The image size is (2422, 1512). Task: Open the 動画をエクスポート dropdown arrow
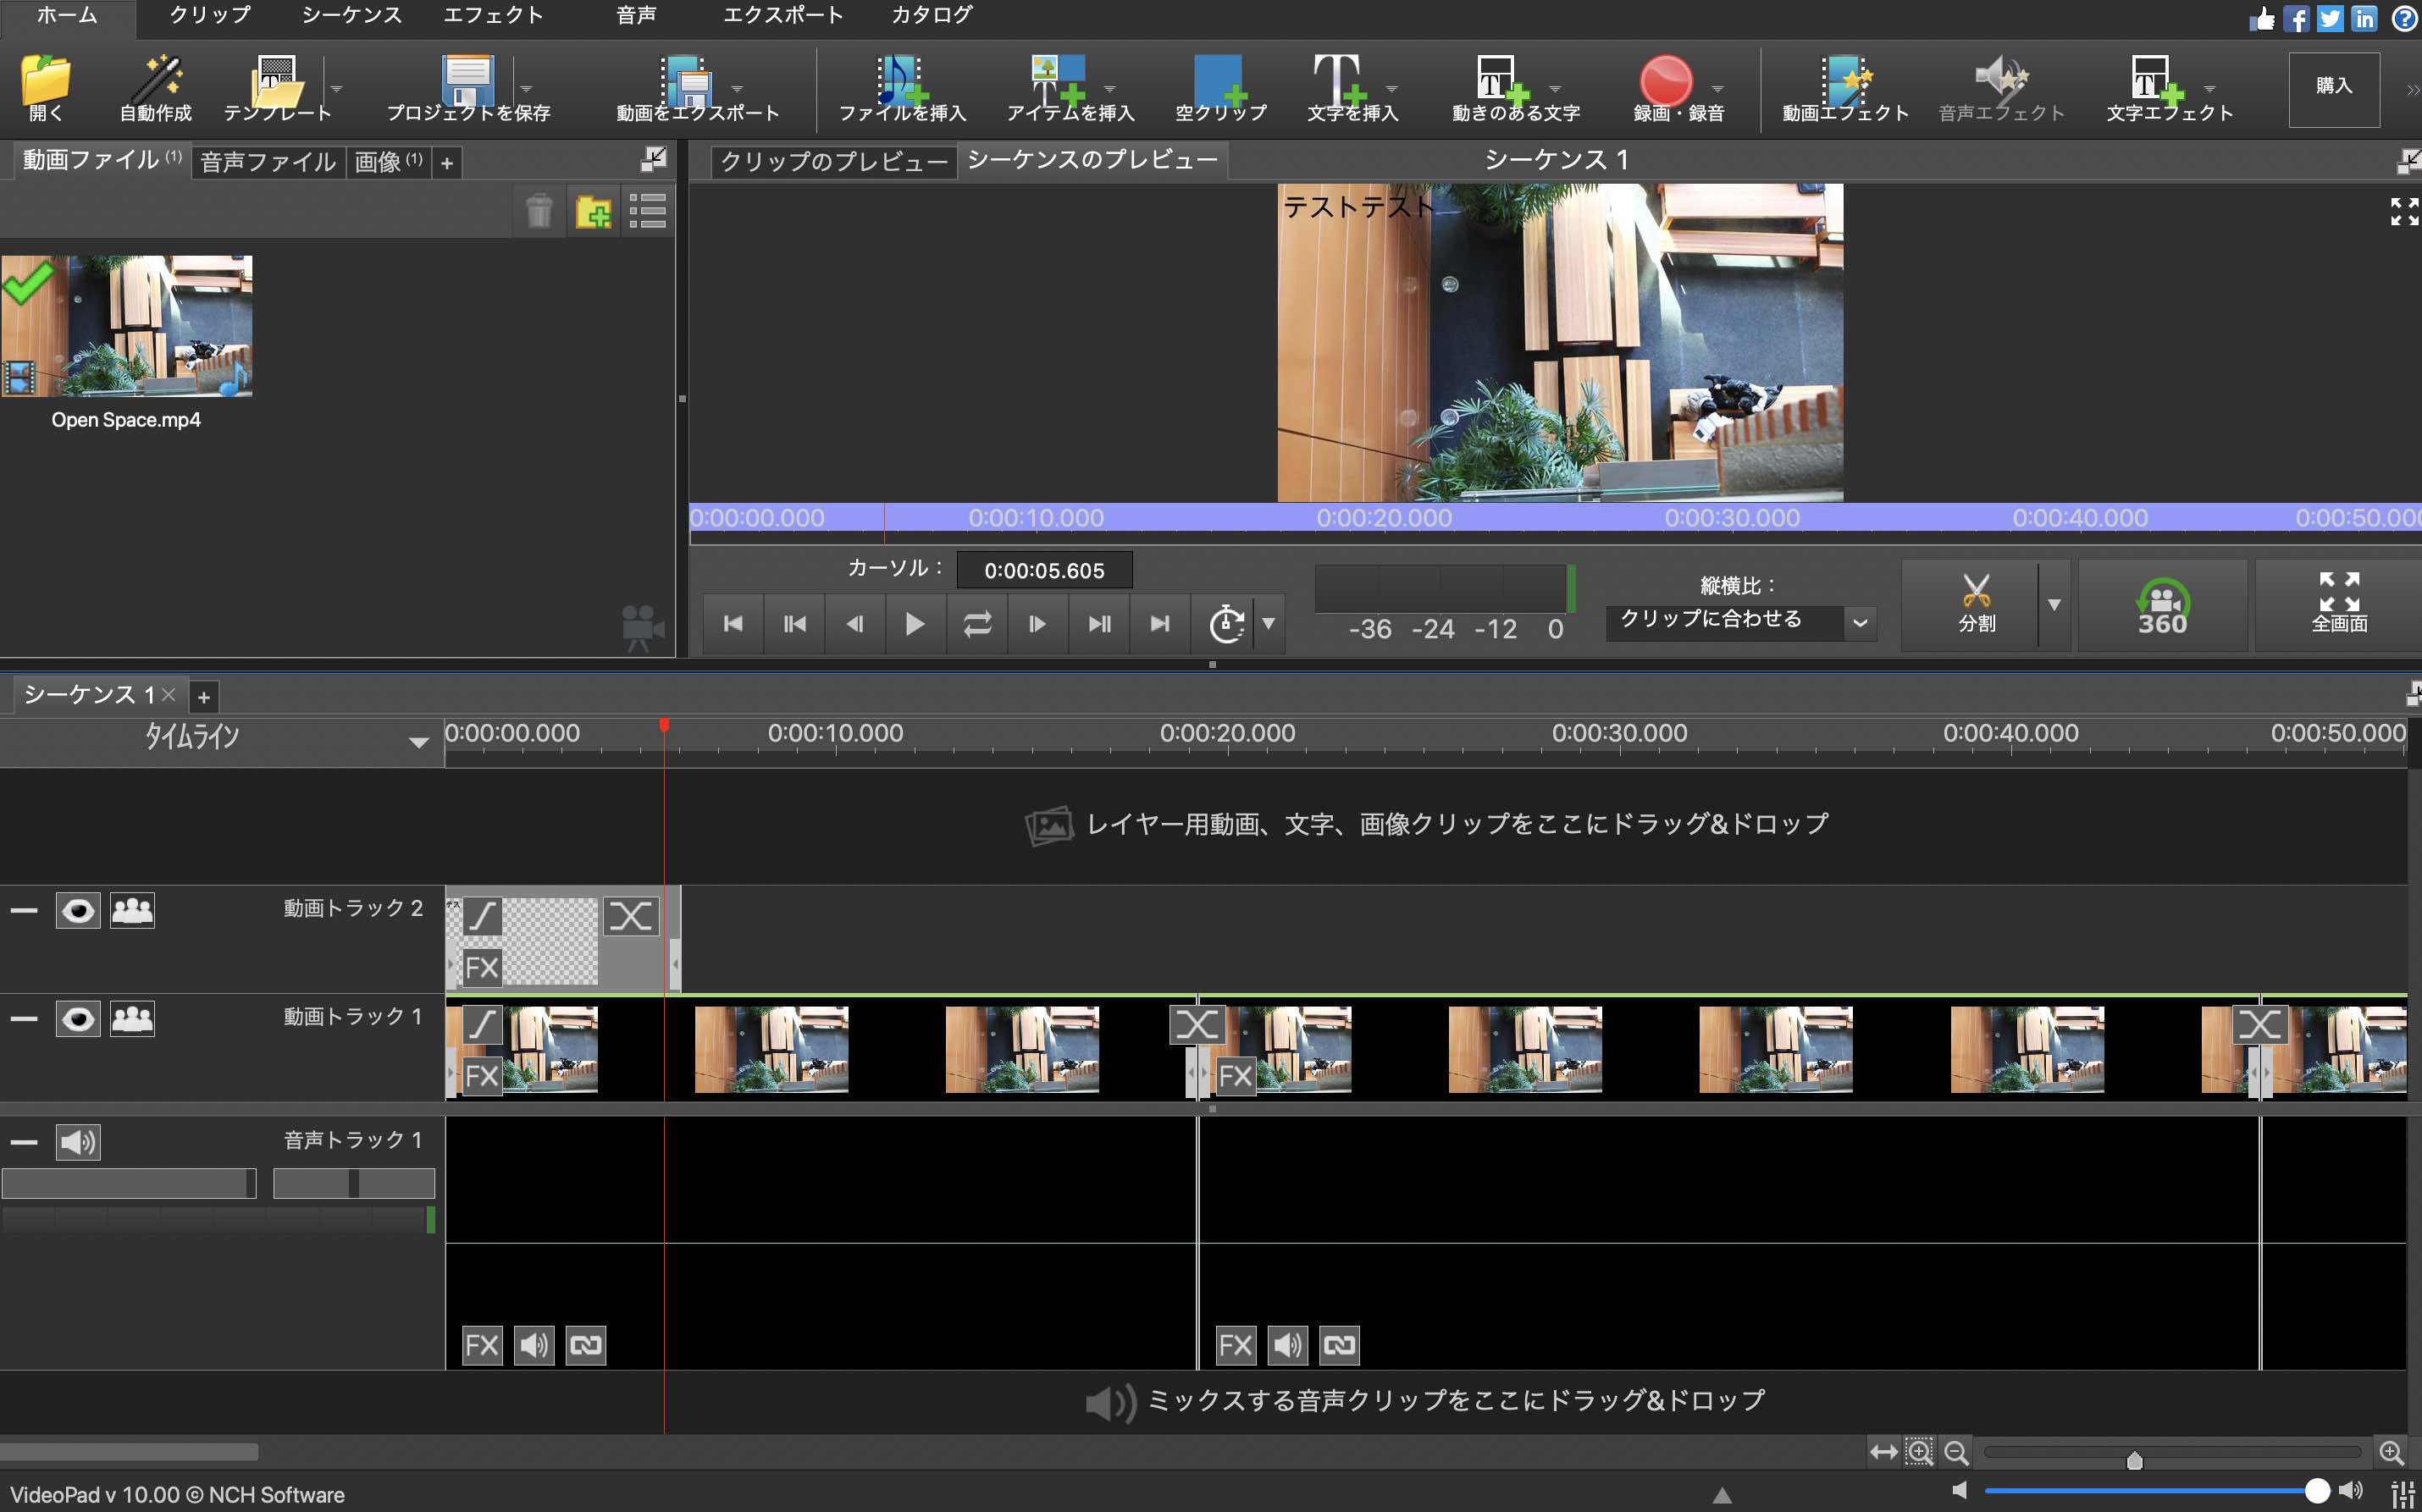pos(737,88)
